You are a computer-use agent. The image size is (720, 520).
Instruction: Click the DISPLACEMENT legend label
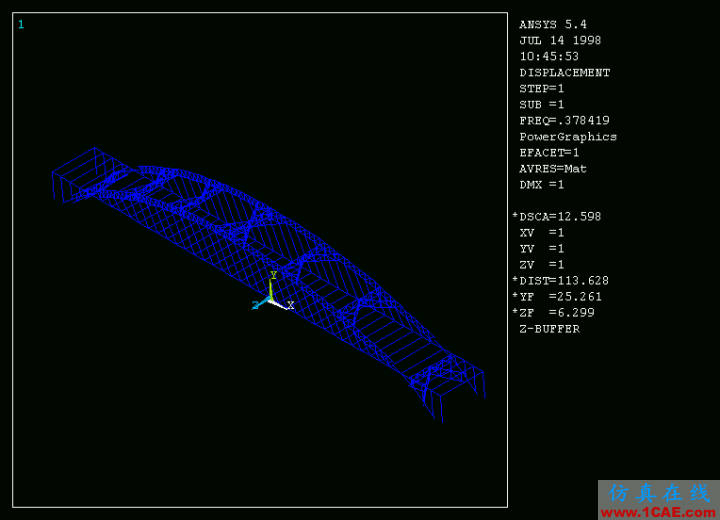coord(564,73)
